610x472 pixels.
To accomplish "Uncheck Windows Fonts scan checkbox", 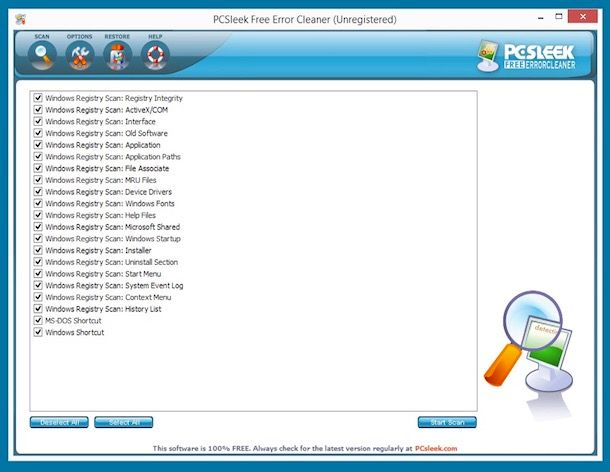I will coord(38,203).
